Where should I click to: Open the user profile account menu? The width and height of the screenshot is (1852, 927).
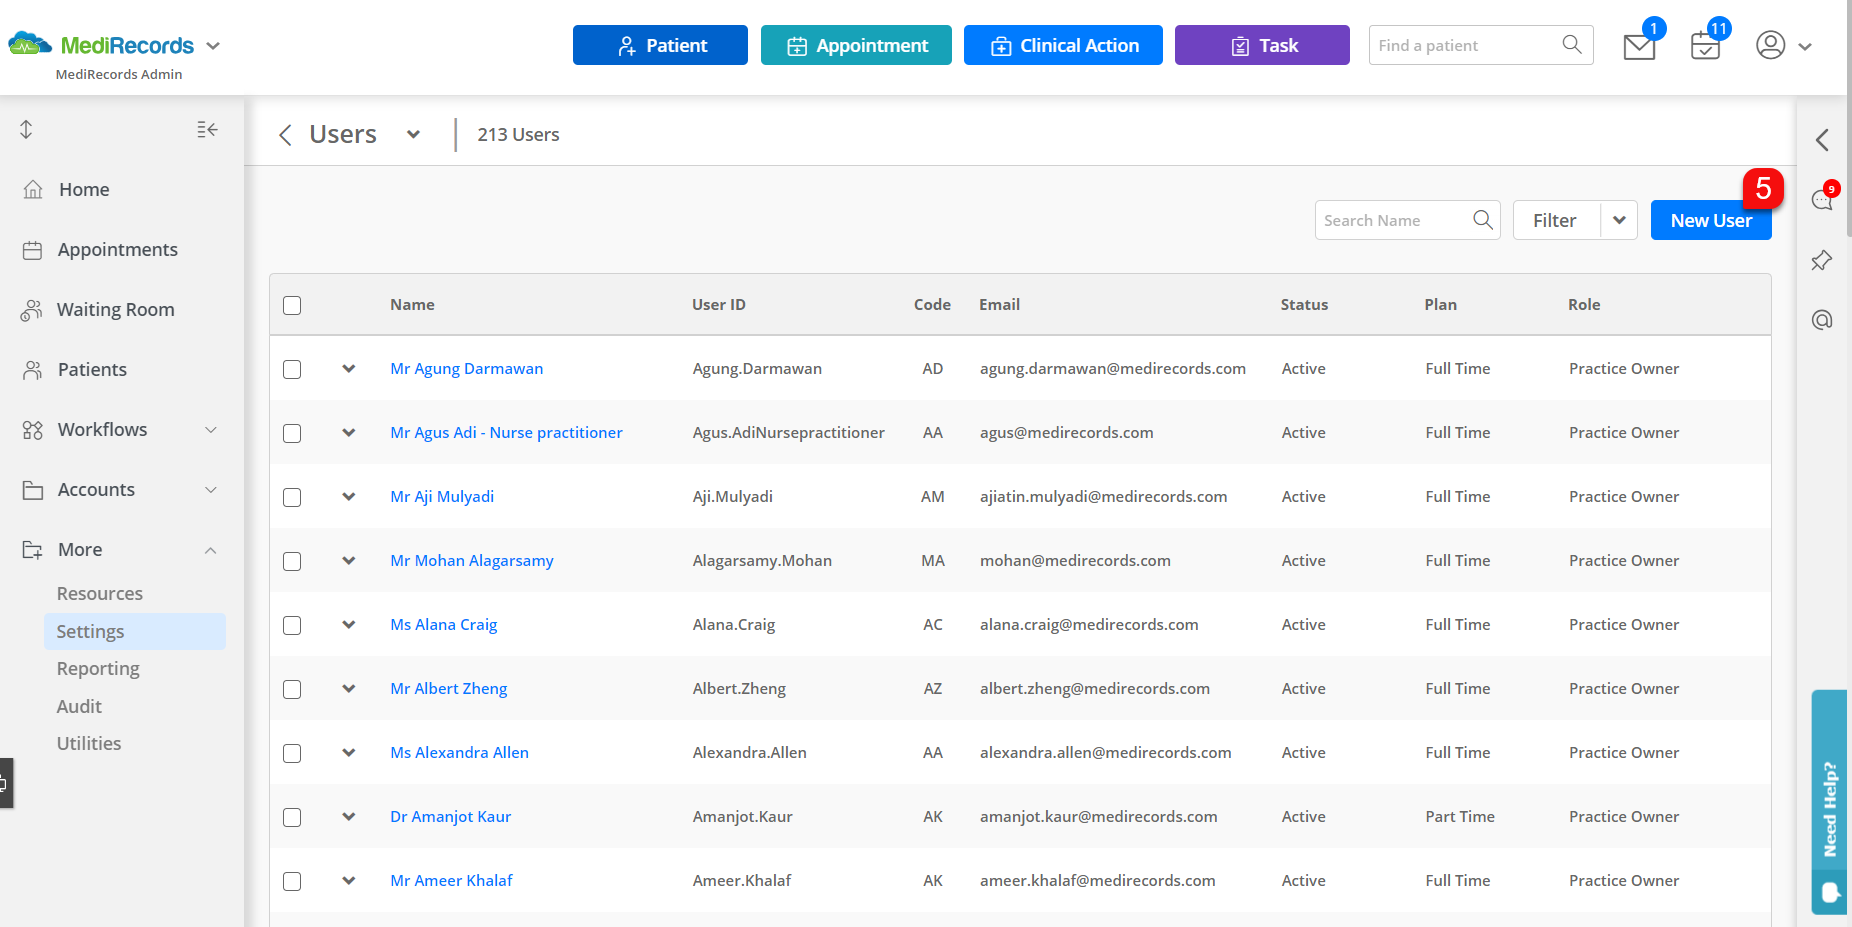[x=1771, y=45]
